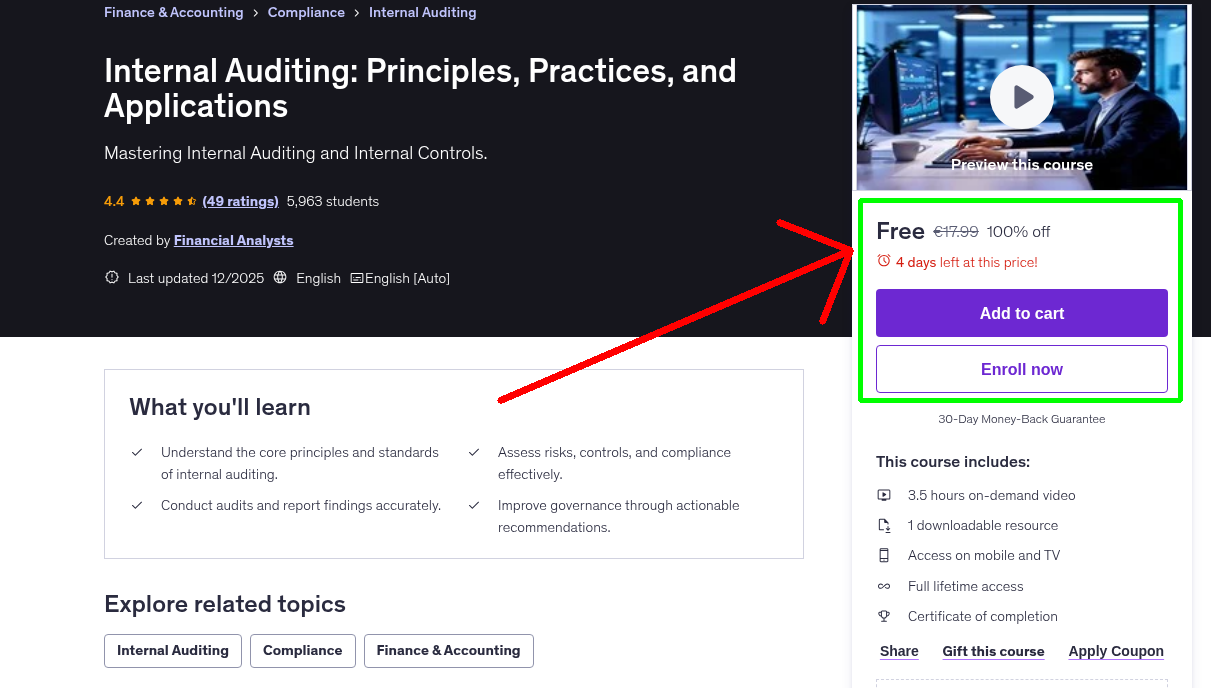Click the course preview thumbnail image

(x=920, y=60)
